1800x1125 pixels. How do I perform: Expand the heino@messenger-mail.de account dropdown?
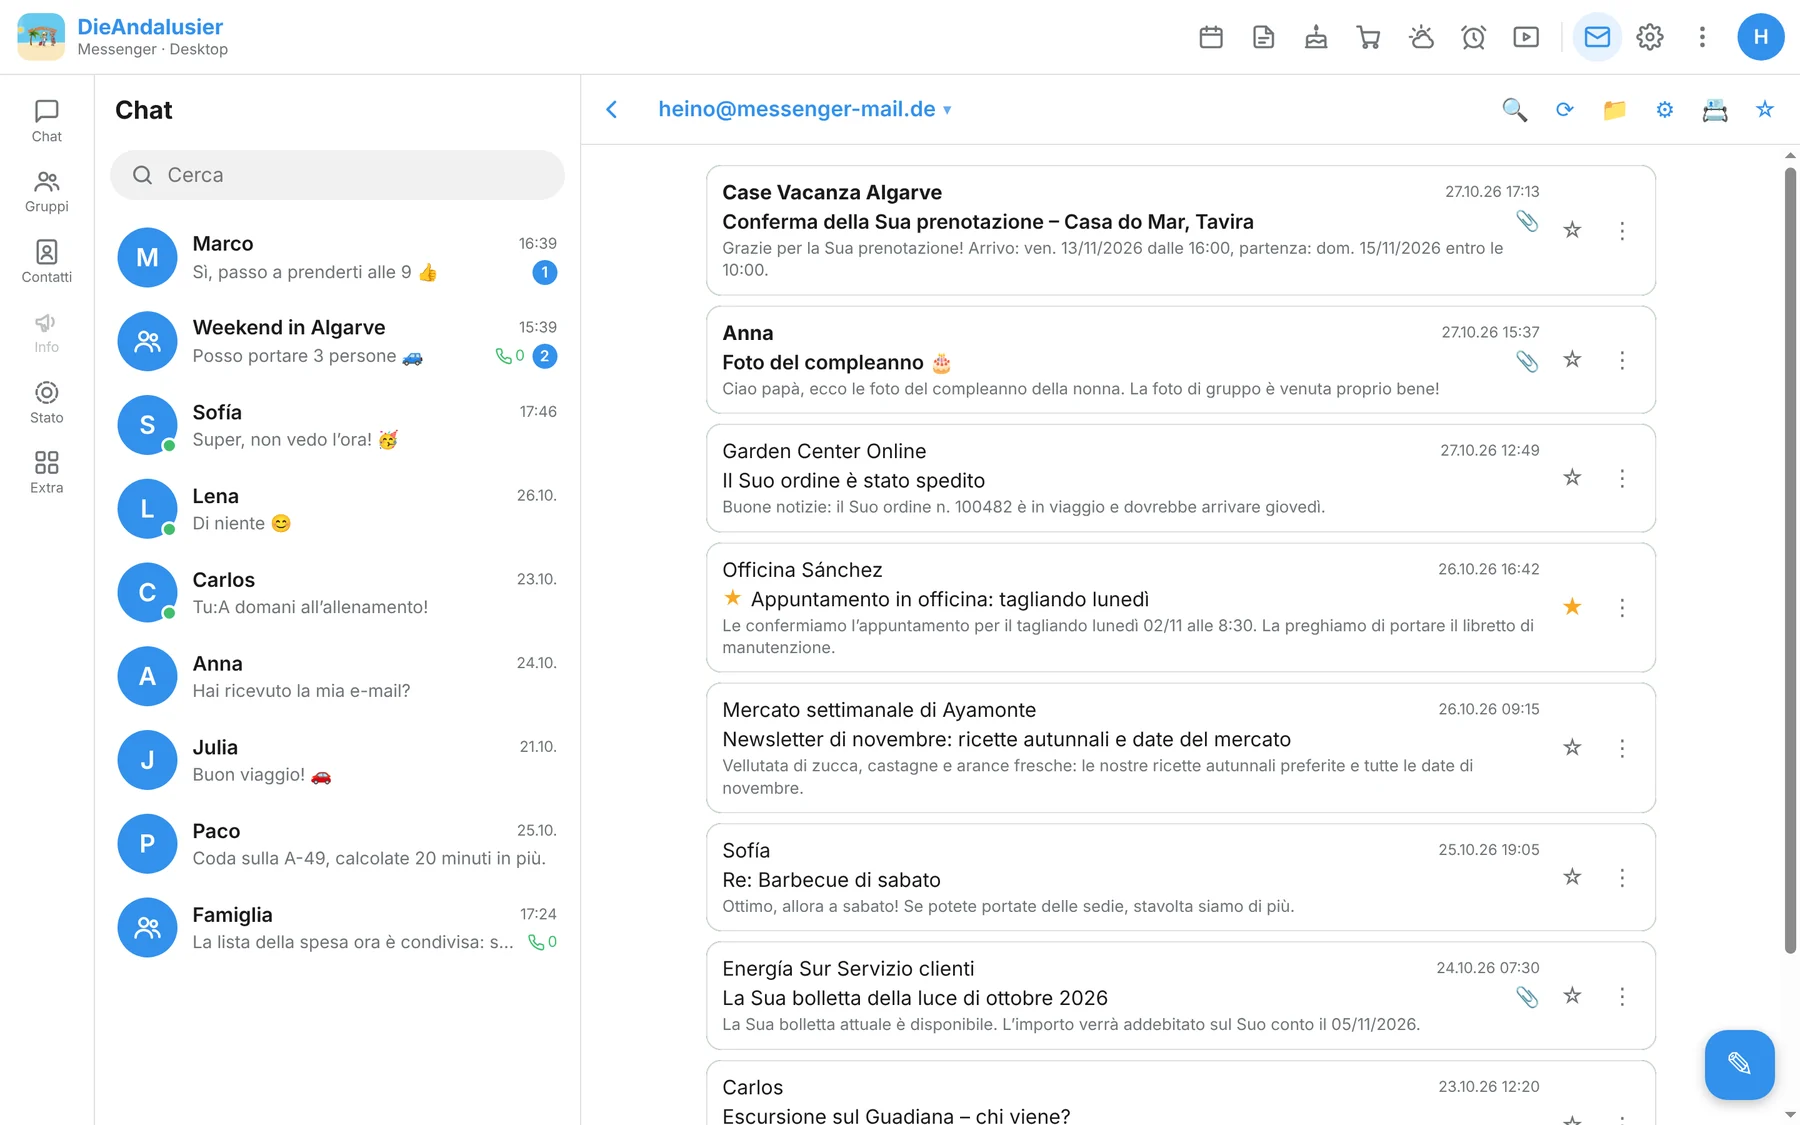[805, 109]
